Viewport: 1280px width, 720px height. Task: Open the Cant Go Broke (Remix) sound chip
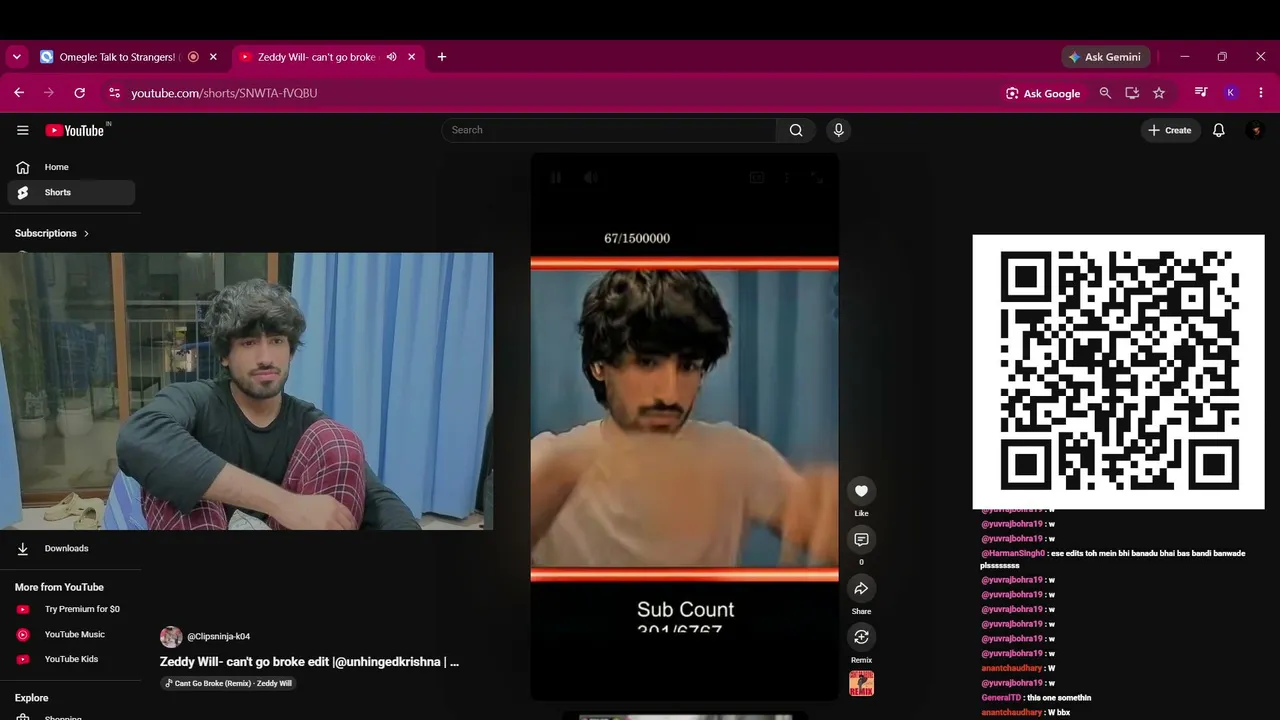(229, 684)
